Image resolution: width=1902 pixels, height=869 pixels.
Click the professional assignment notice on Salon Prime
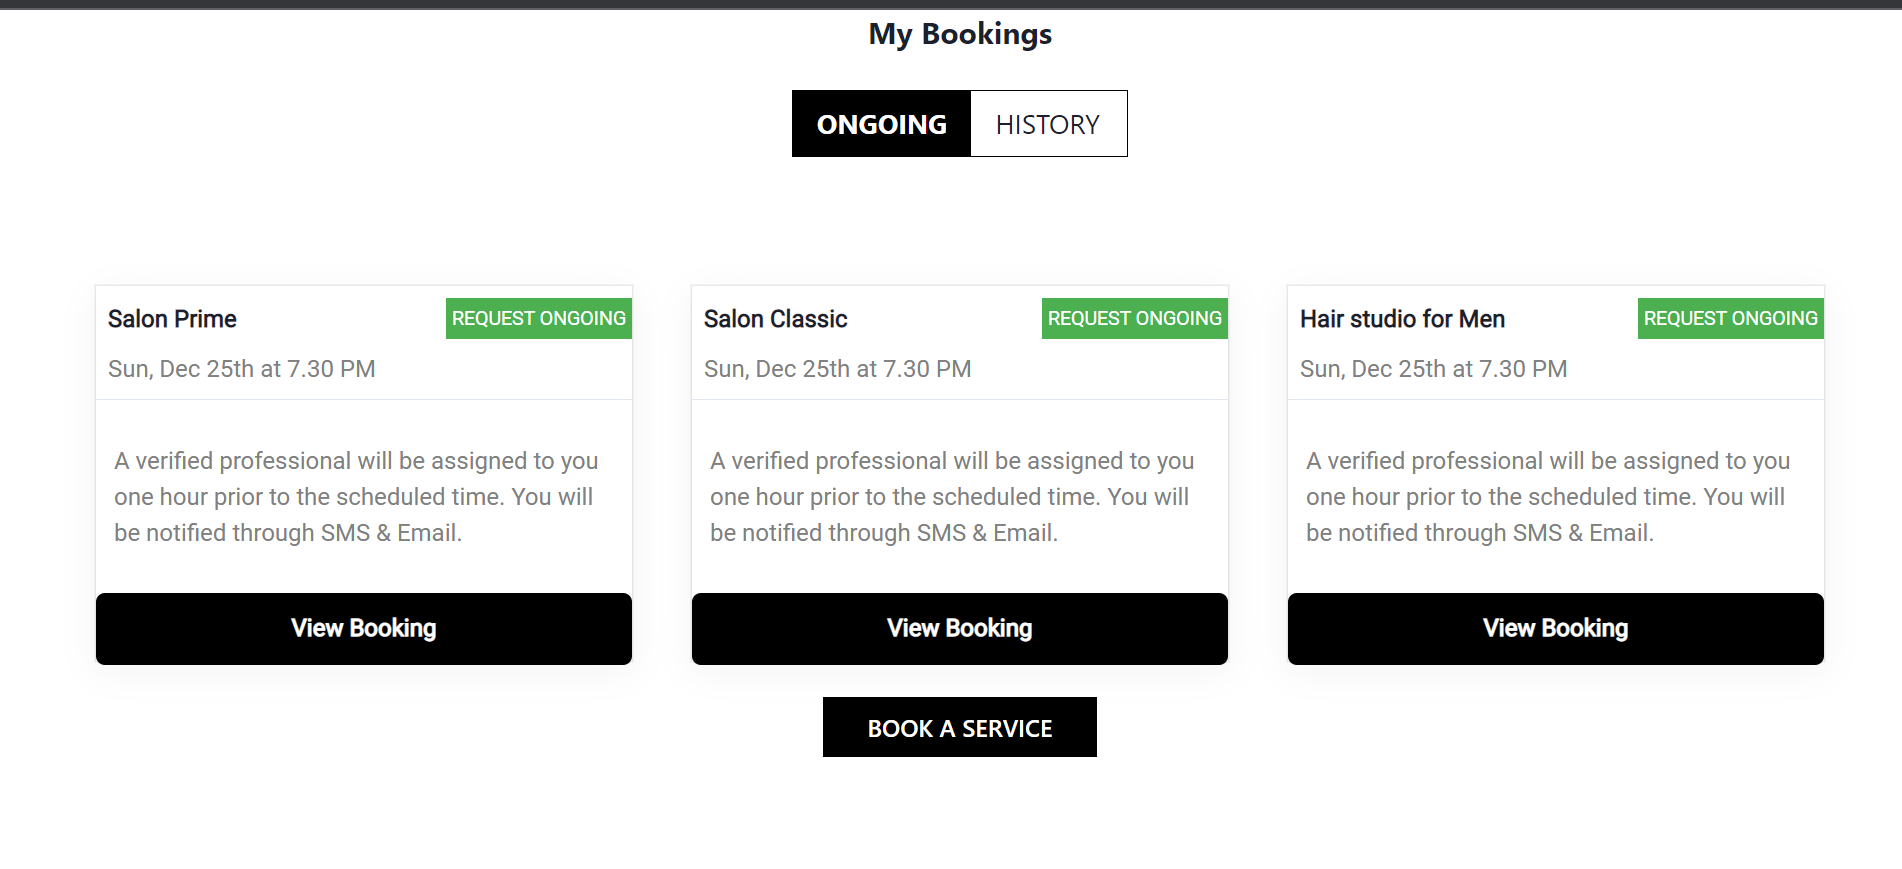pos(357,496)
